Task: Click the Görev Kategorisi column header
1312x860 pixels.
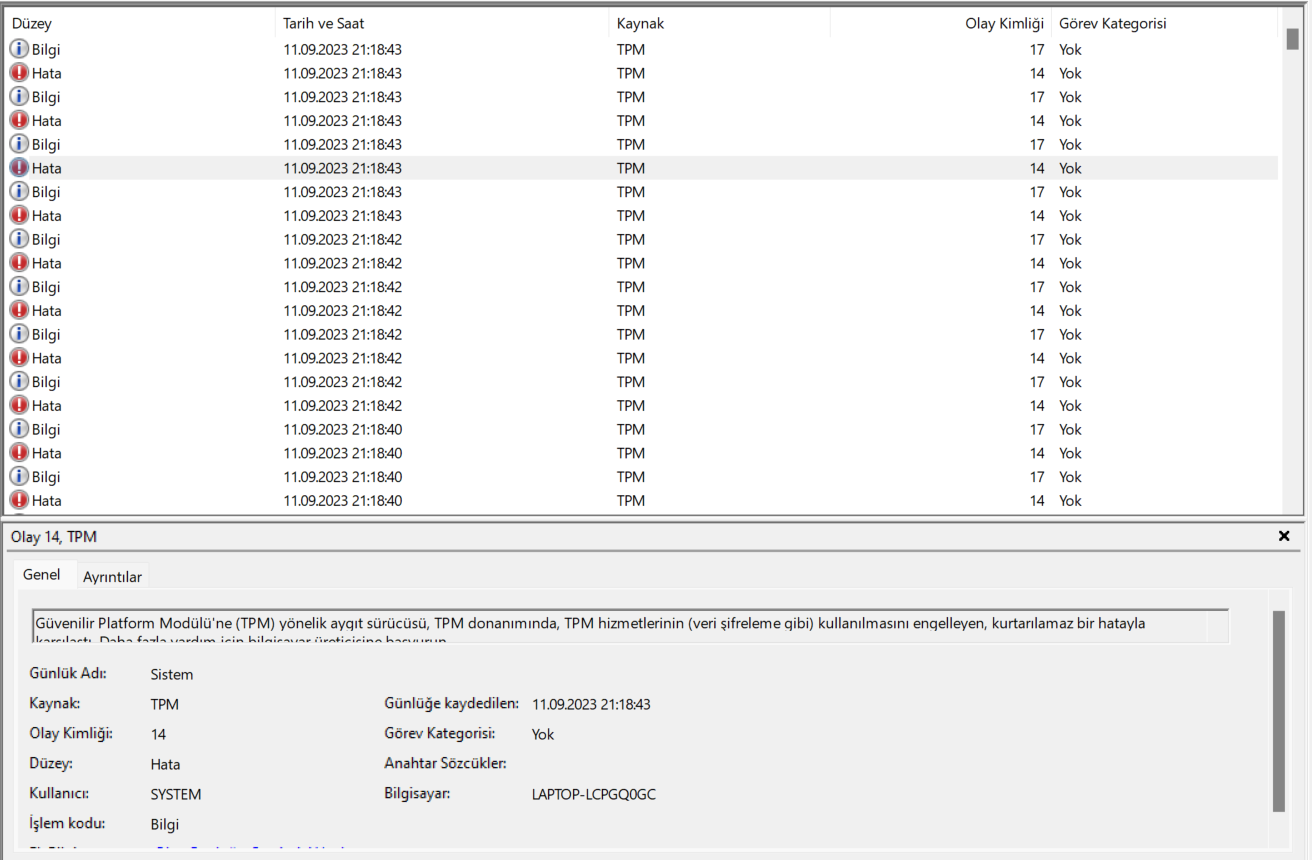Action: click(1113, 24)
